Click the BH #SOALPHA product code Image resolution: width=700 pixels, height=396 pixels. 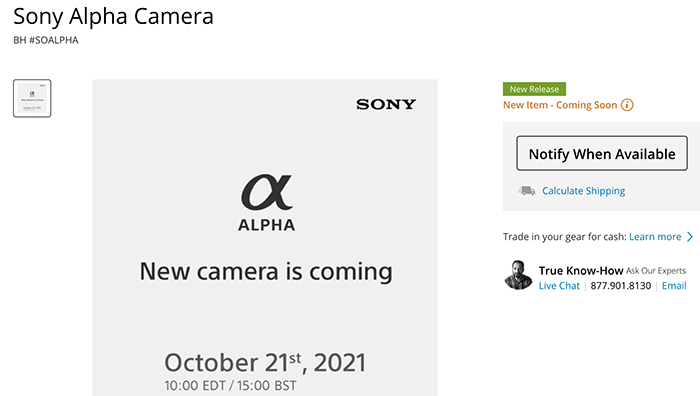tap(46, 40)
